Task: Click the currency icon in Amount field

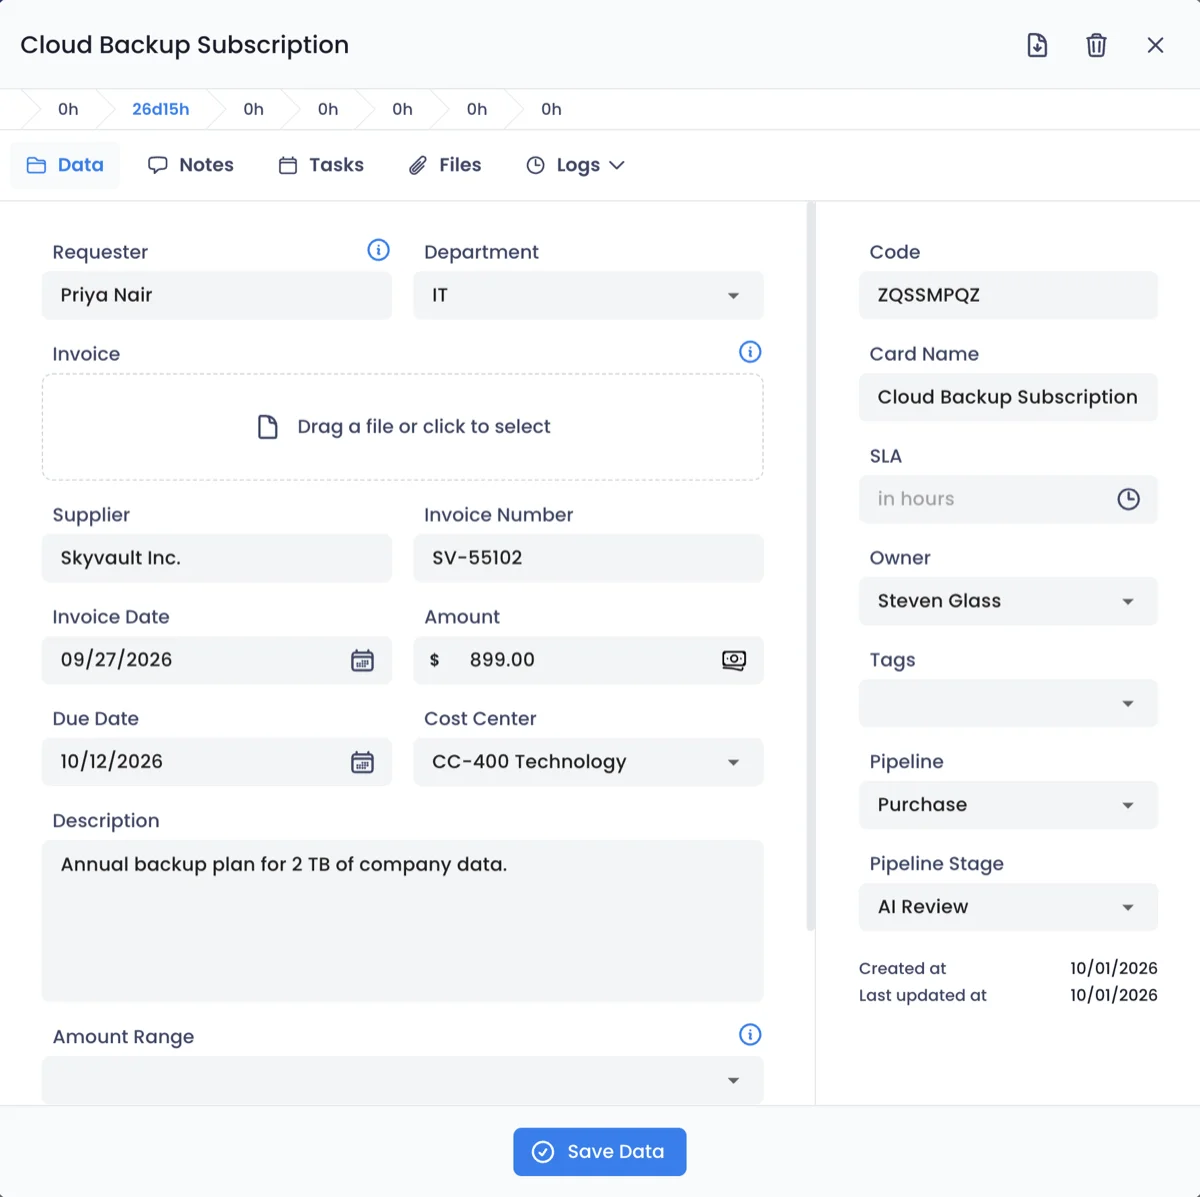Action: [734, 660]
